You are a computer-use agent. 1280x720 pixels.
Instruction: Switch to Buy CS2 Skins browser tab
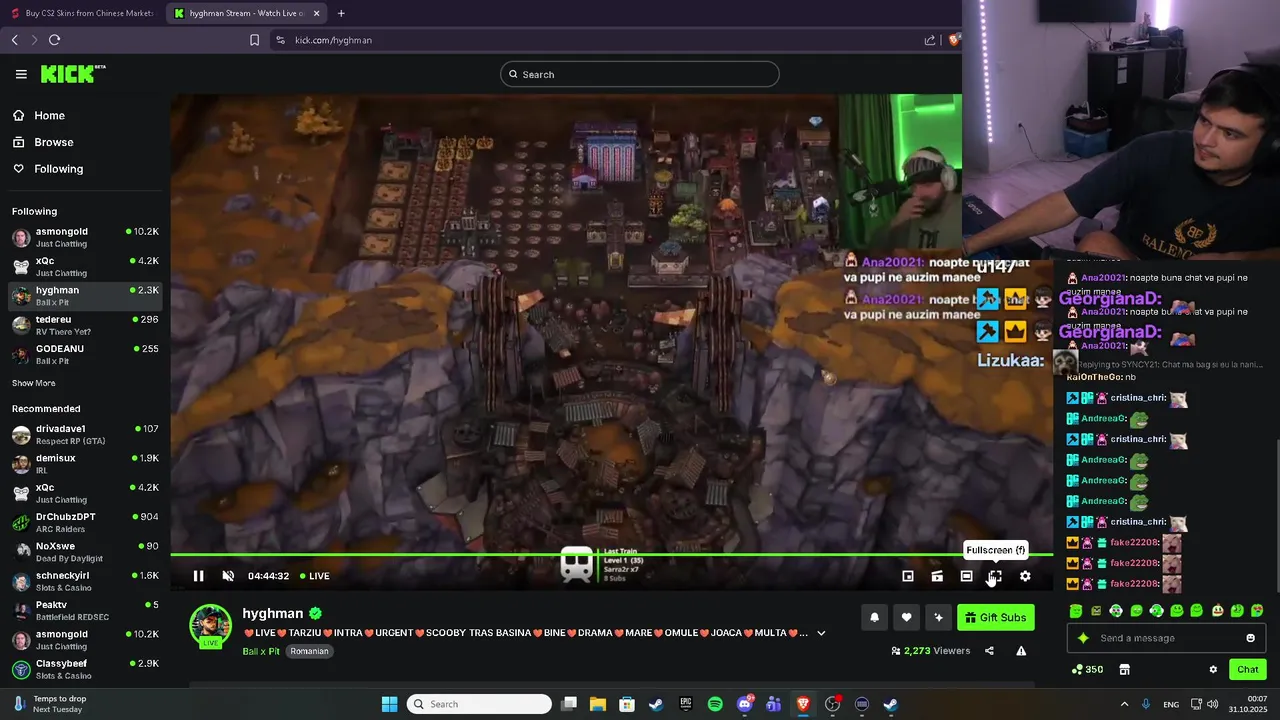[x=82, y=13]
